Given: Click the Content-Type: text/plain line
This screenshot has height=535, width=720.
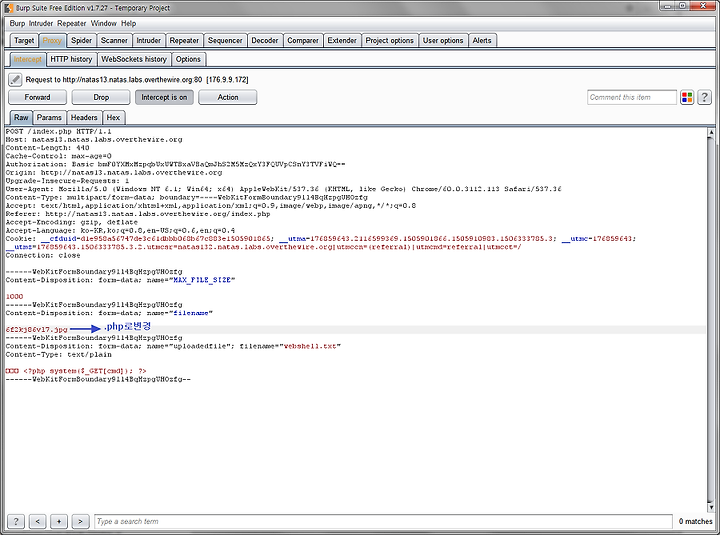Looking at the screenshot, I should click(58, 355).
